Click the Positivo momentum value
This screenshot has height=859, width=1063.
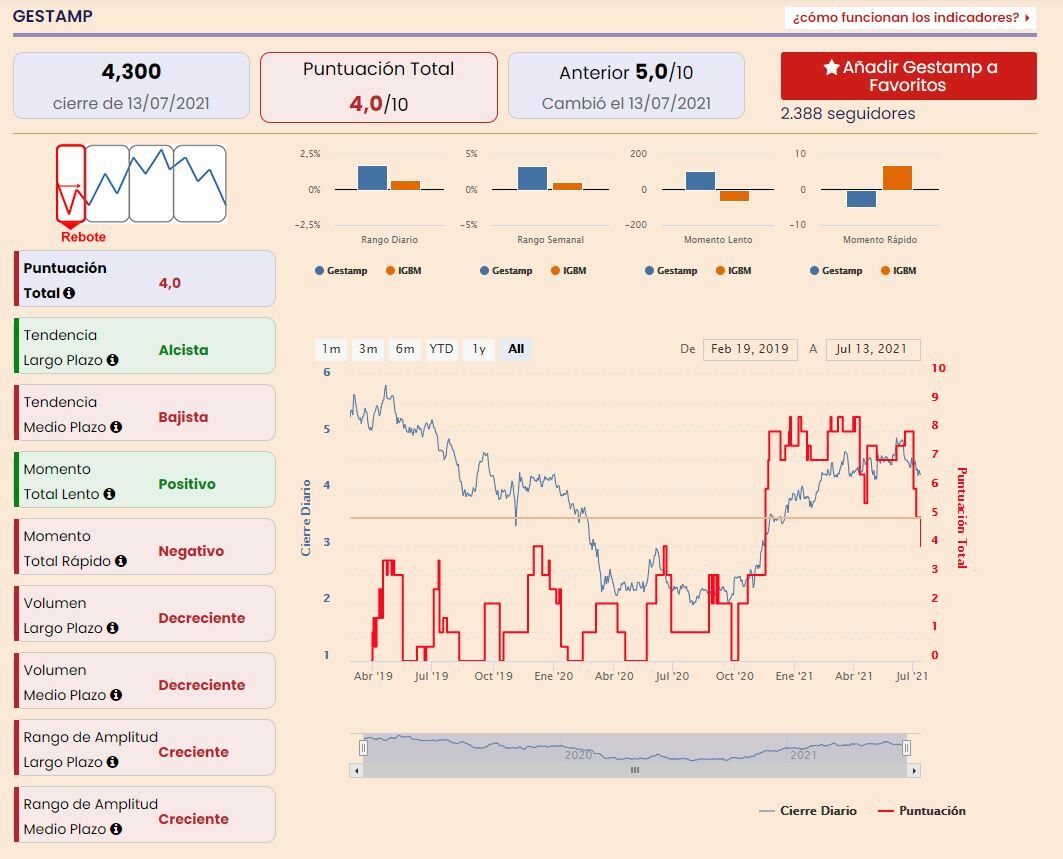[186, 484]
